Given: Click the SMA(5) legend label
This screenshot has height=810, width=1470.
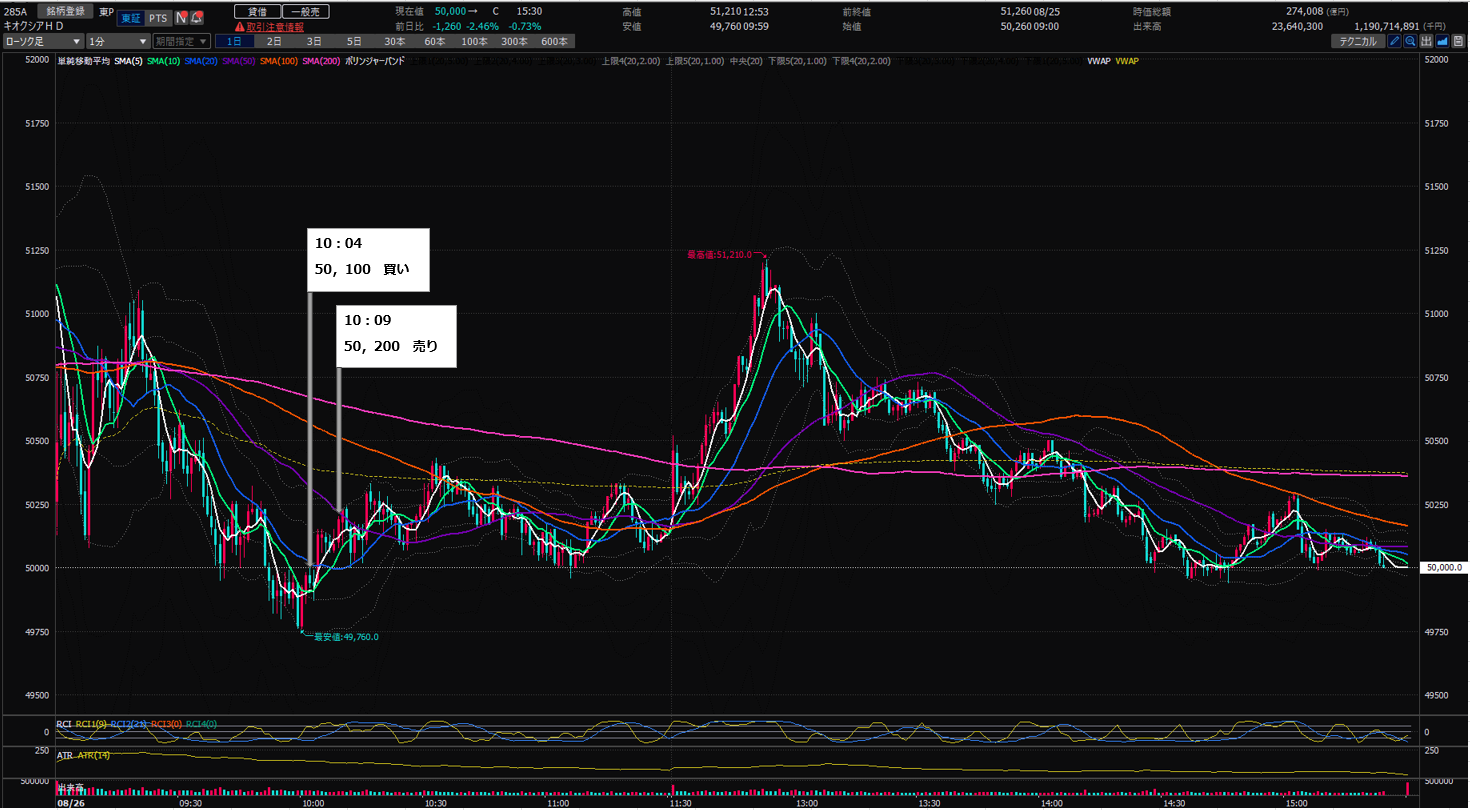Looking at the screenshot, I should [127, 61].
